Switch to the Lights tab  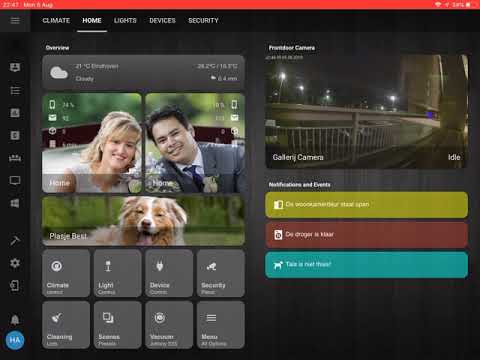(125, 21)
